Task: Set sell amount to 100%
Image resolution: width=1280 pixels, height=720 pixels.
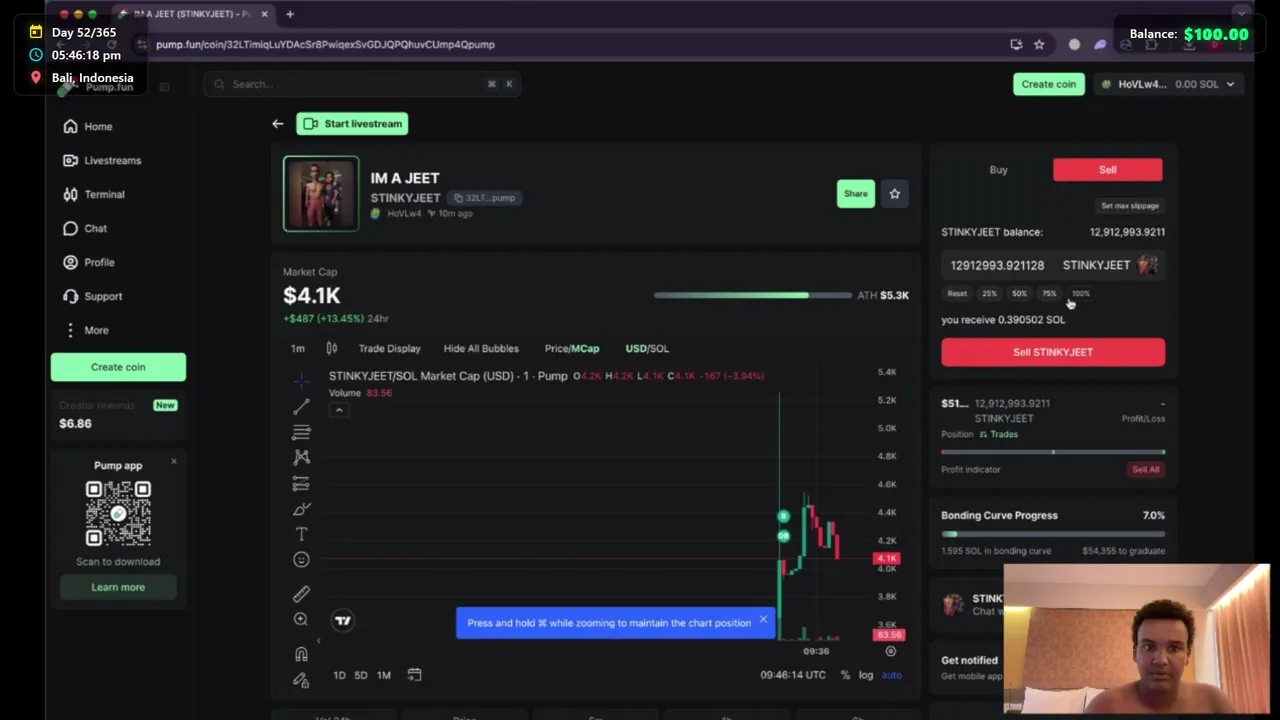Action: [1081, 294]
